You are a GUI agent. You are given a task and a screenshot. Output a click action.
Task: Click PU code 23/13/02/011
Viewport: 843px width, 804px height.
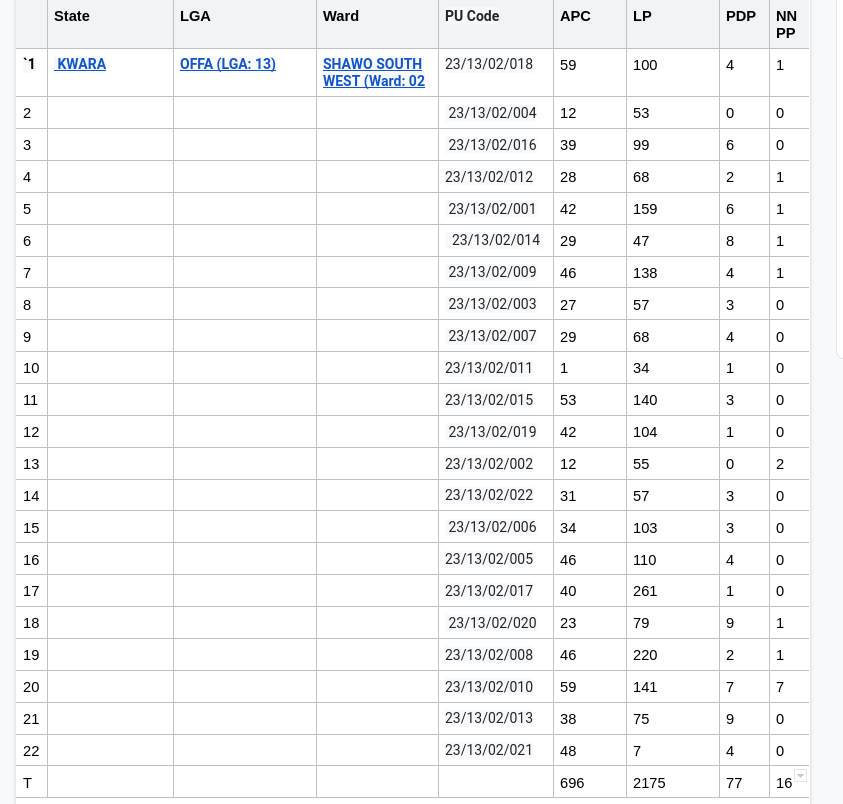(489, 368)
